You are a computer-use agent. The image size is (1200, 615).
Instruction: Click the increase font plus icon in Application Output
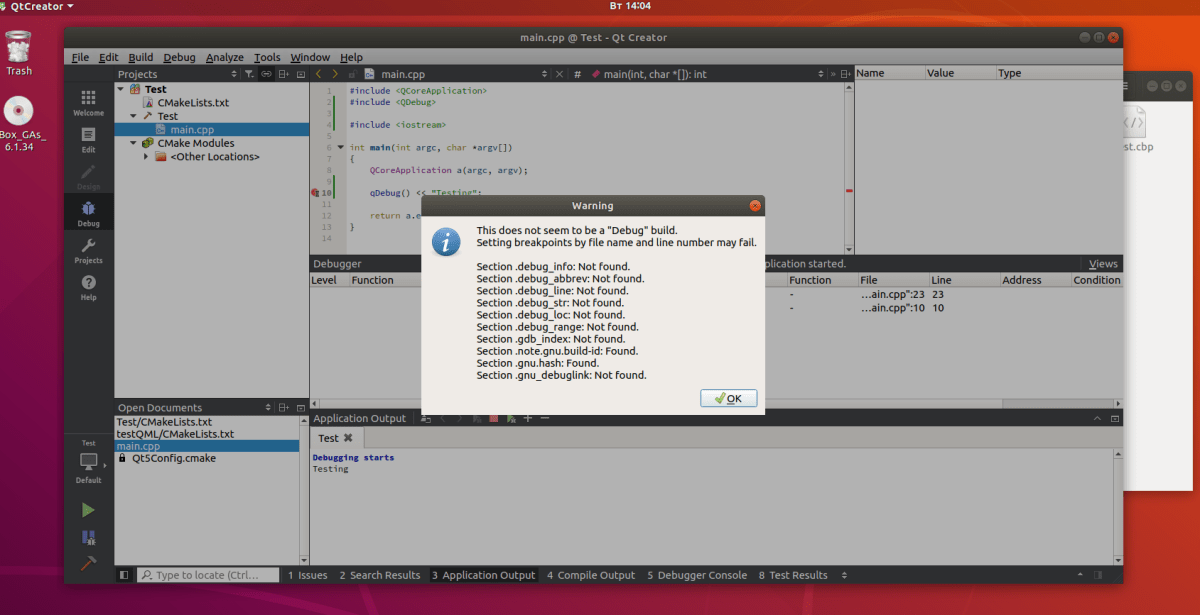click(x=528, y=418)
